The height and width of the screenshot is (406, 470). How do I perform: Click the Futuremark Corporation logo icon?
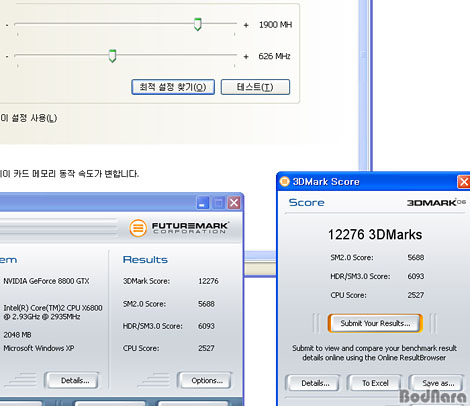[x=138, y=228]
